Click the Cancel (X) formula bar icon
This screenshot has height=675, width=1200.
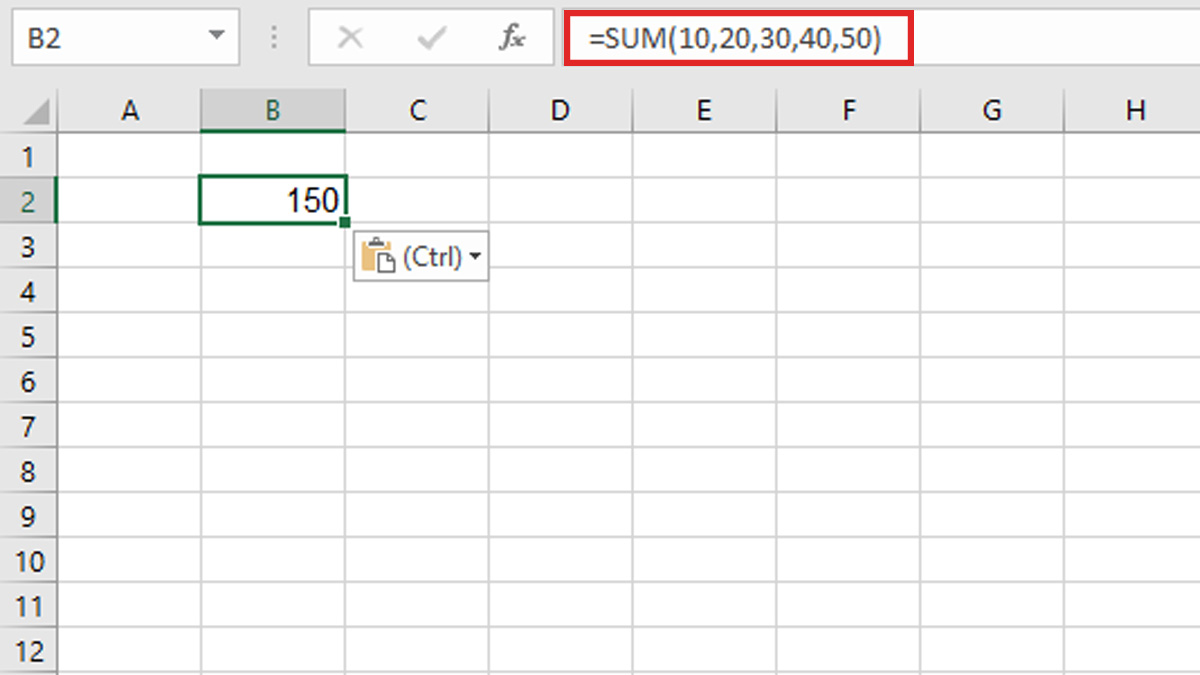click(350, 38)
